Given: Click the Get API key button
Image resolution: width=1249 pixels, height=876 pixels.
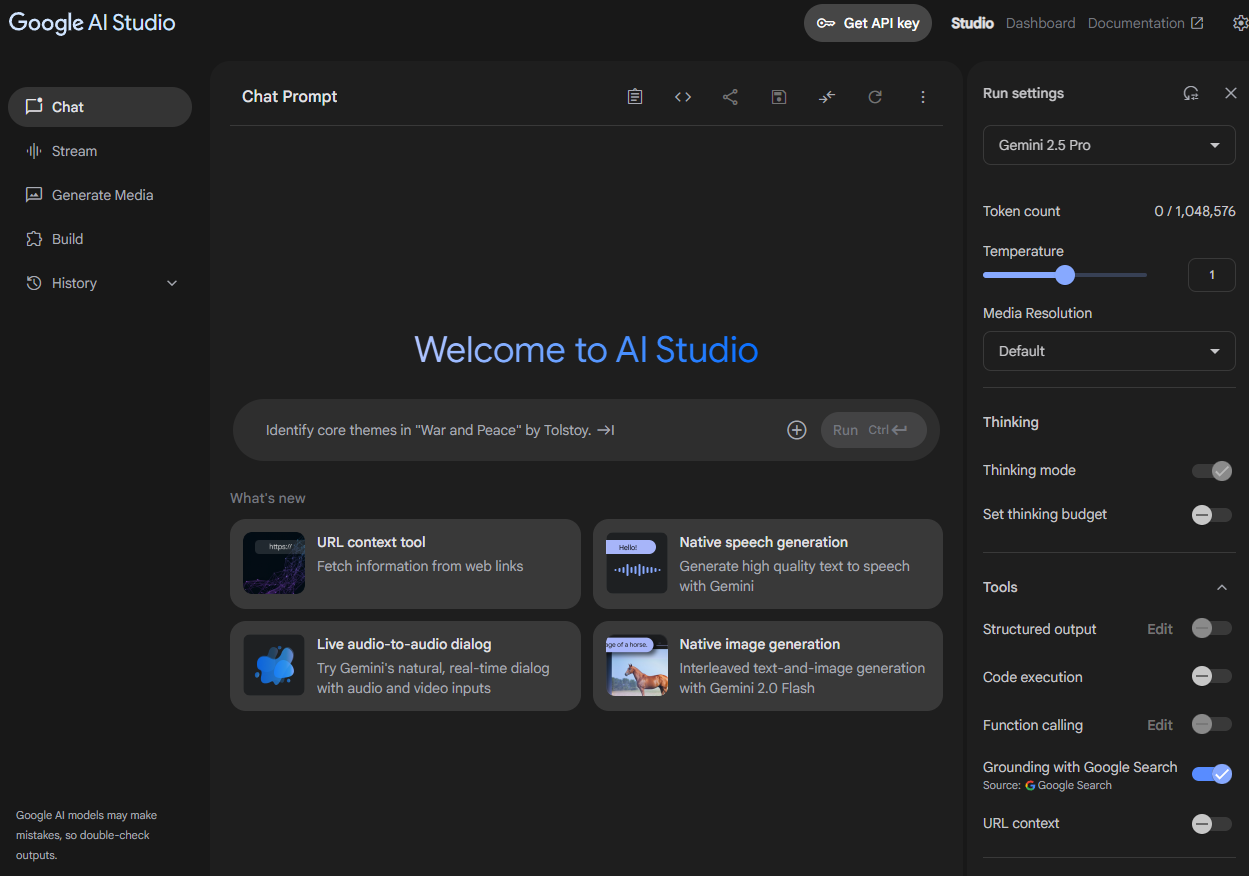Looking at the screenshot, I should (x=868, y=23).
